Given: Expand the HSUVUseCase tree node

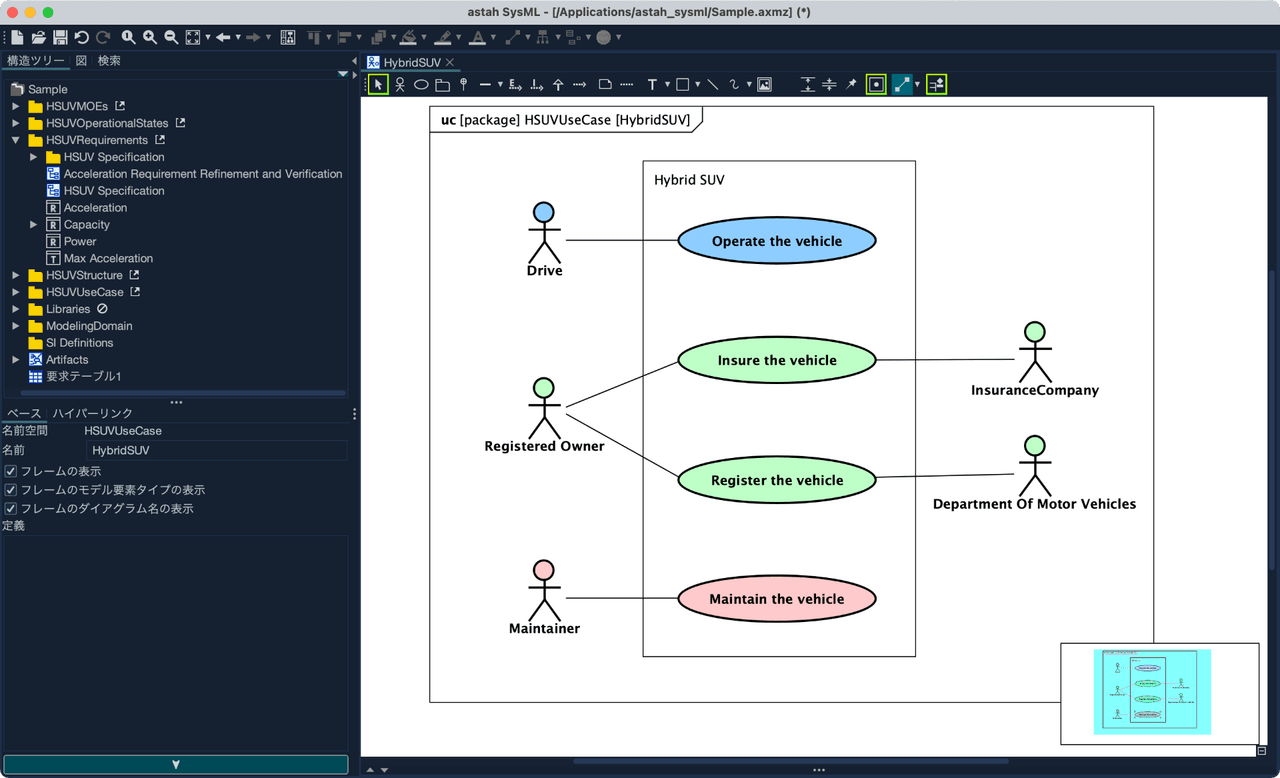Looking at the screenshot, I should 16,292.
